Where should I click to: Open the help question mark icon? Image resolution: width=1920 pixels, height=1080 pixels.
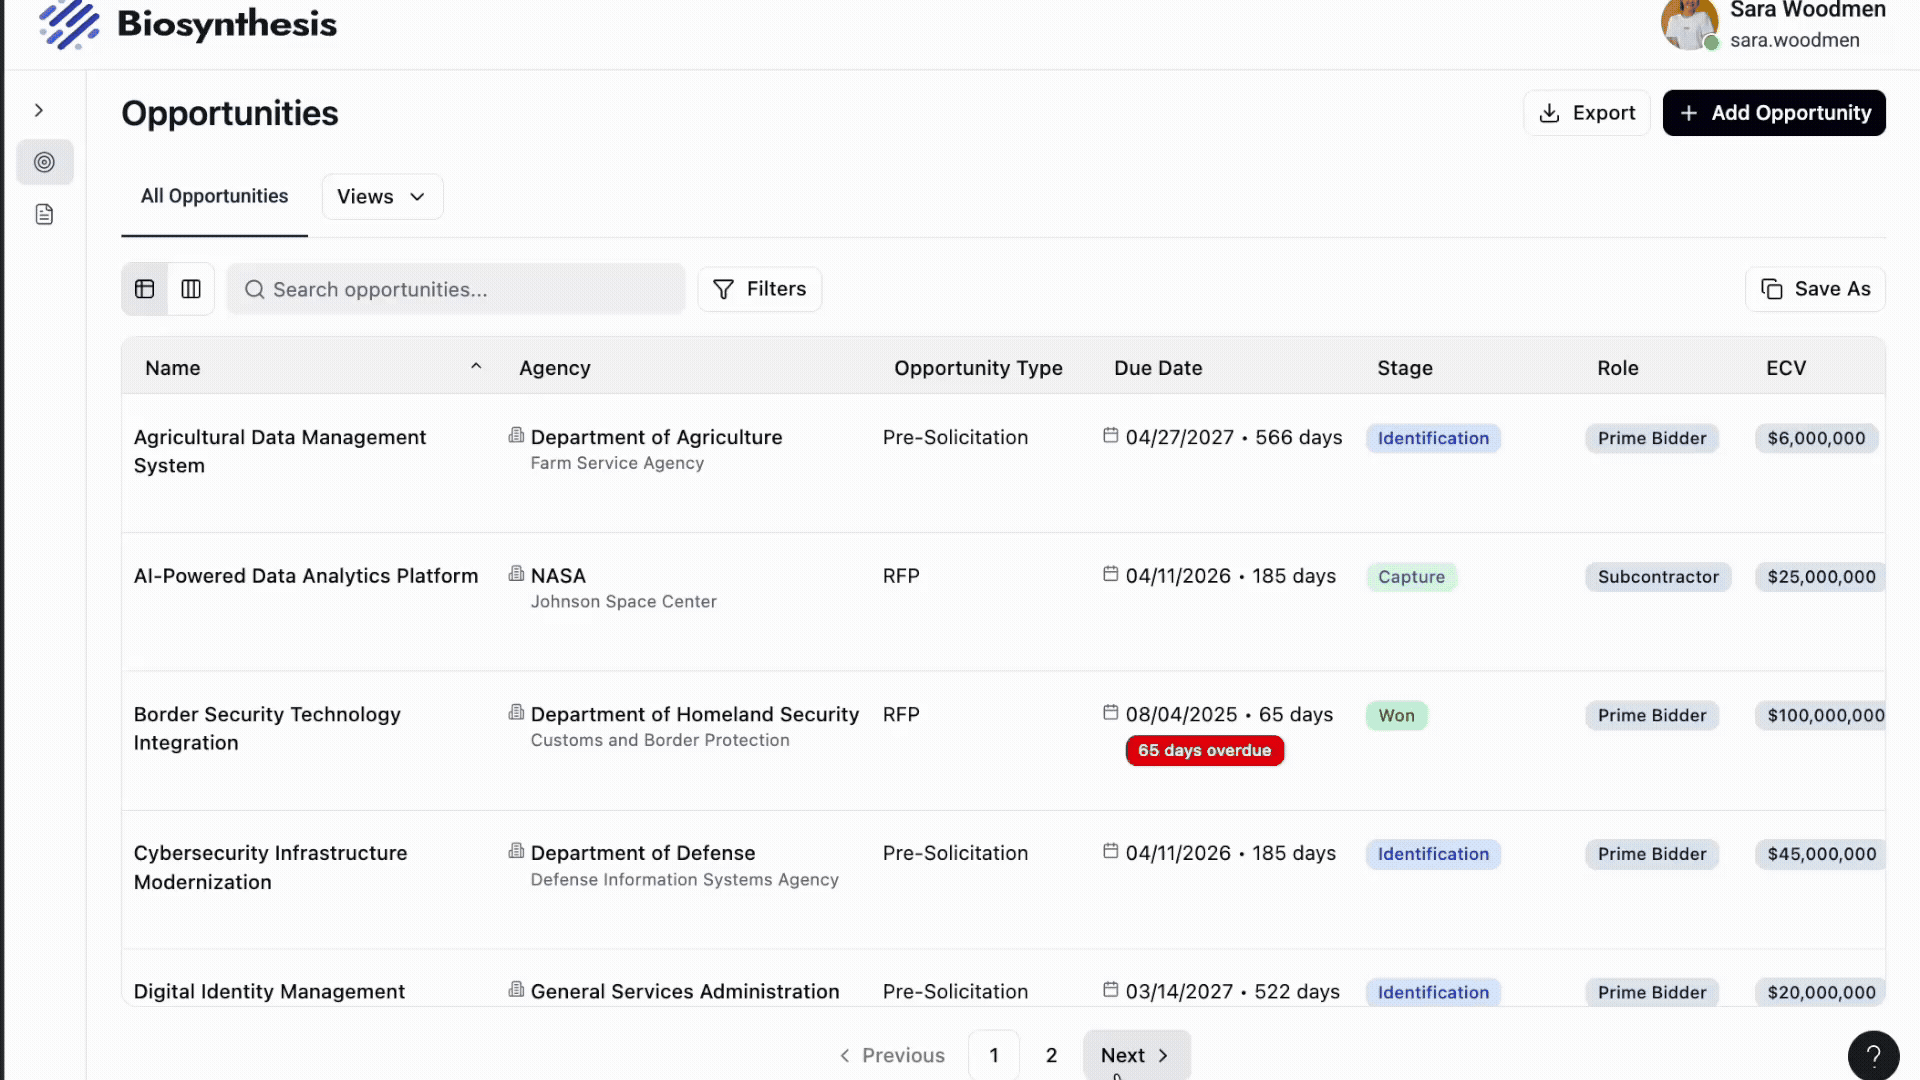[1873, 1055]
